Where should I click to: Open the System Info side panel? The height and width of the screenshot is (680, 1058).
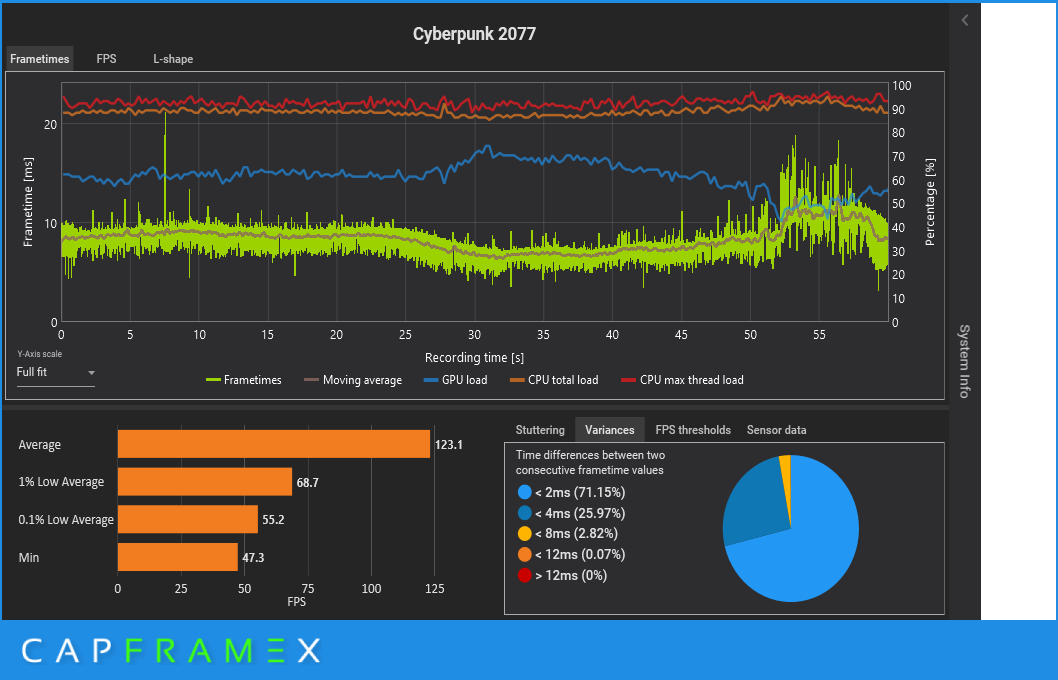[963, 360]
